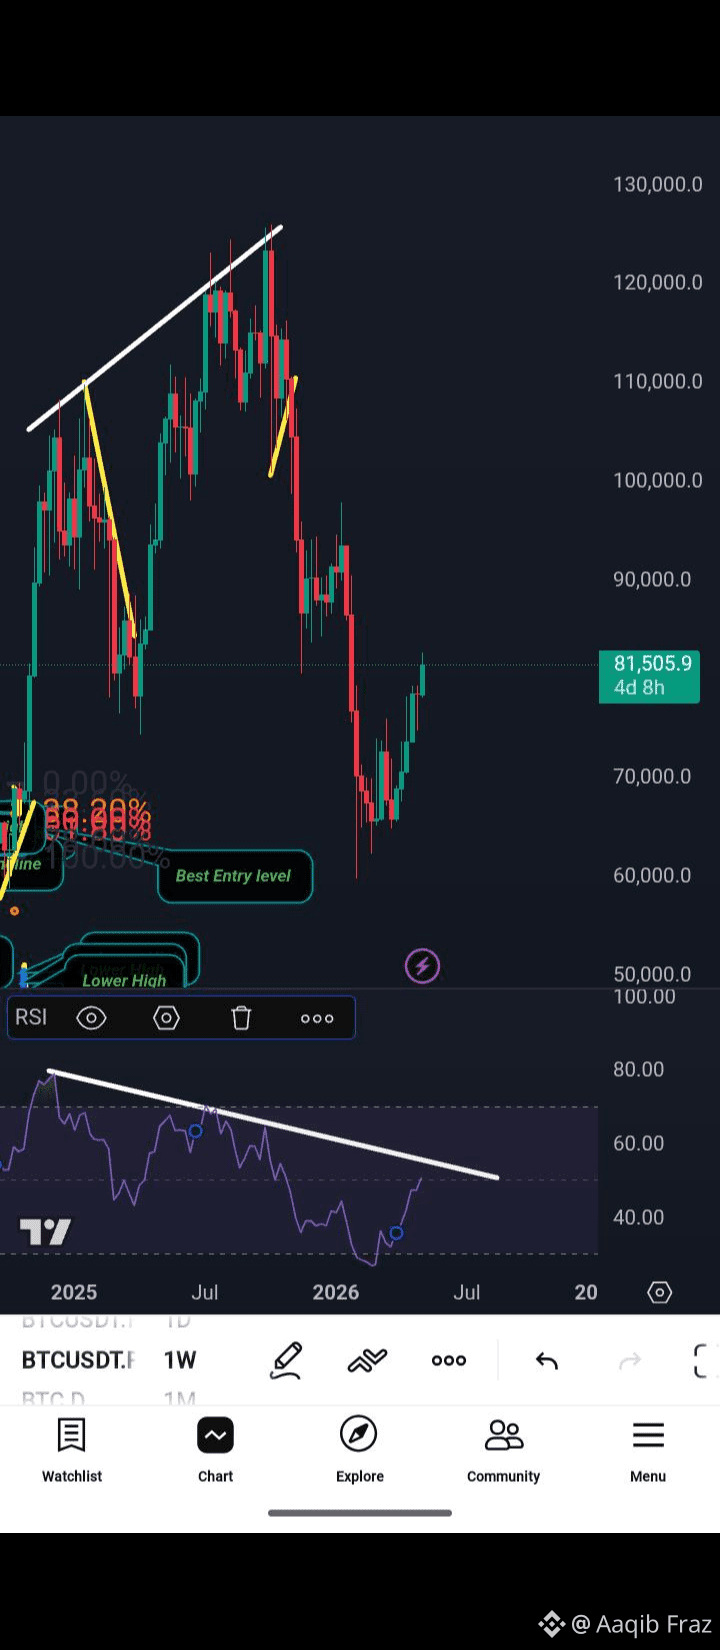Open the drawing pencil tool
The height and width of the screenshot is (1650, 720).
286,1360
